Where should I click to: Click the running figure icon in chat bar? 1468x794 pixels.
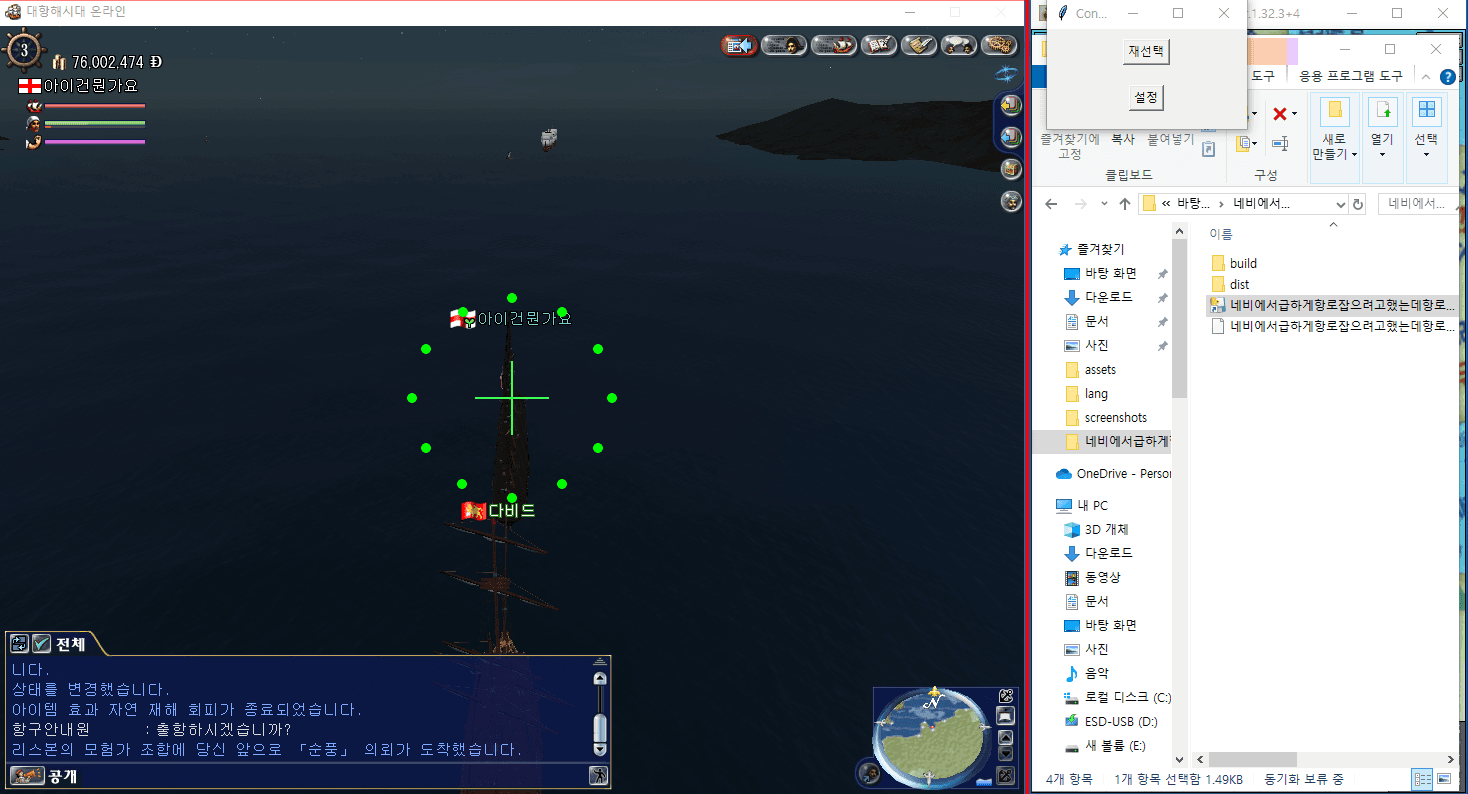coord(598,775)
